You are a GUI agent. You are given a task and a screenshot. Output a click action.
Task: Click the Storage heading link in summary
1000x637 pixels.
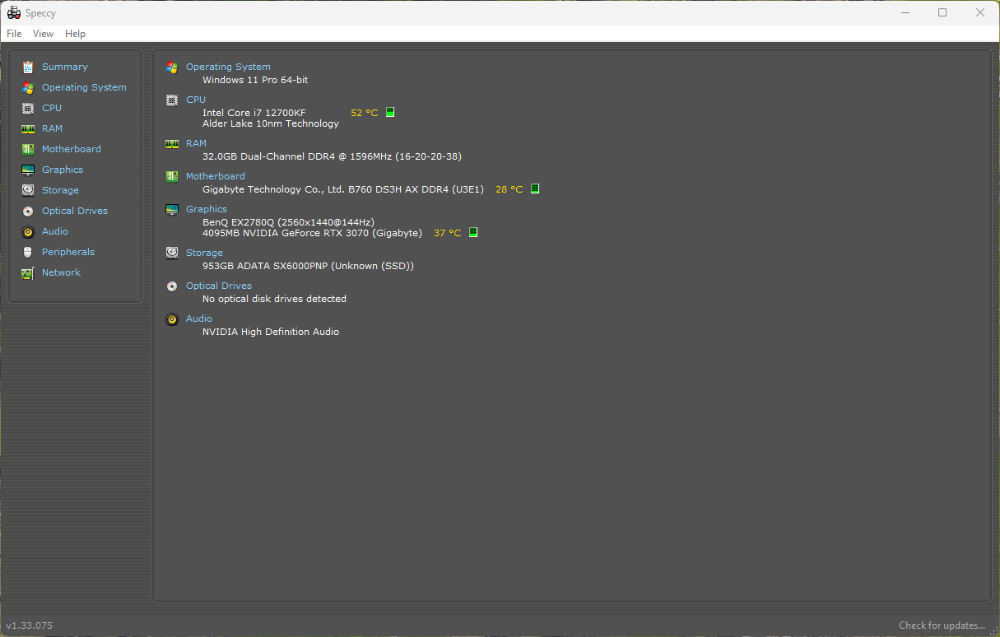click(x=204, y=253)
